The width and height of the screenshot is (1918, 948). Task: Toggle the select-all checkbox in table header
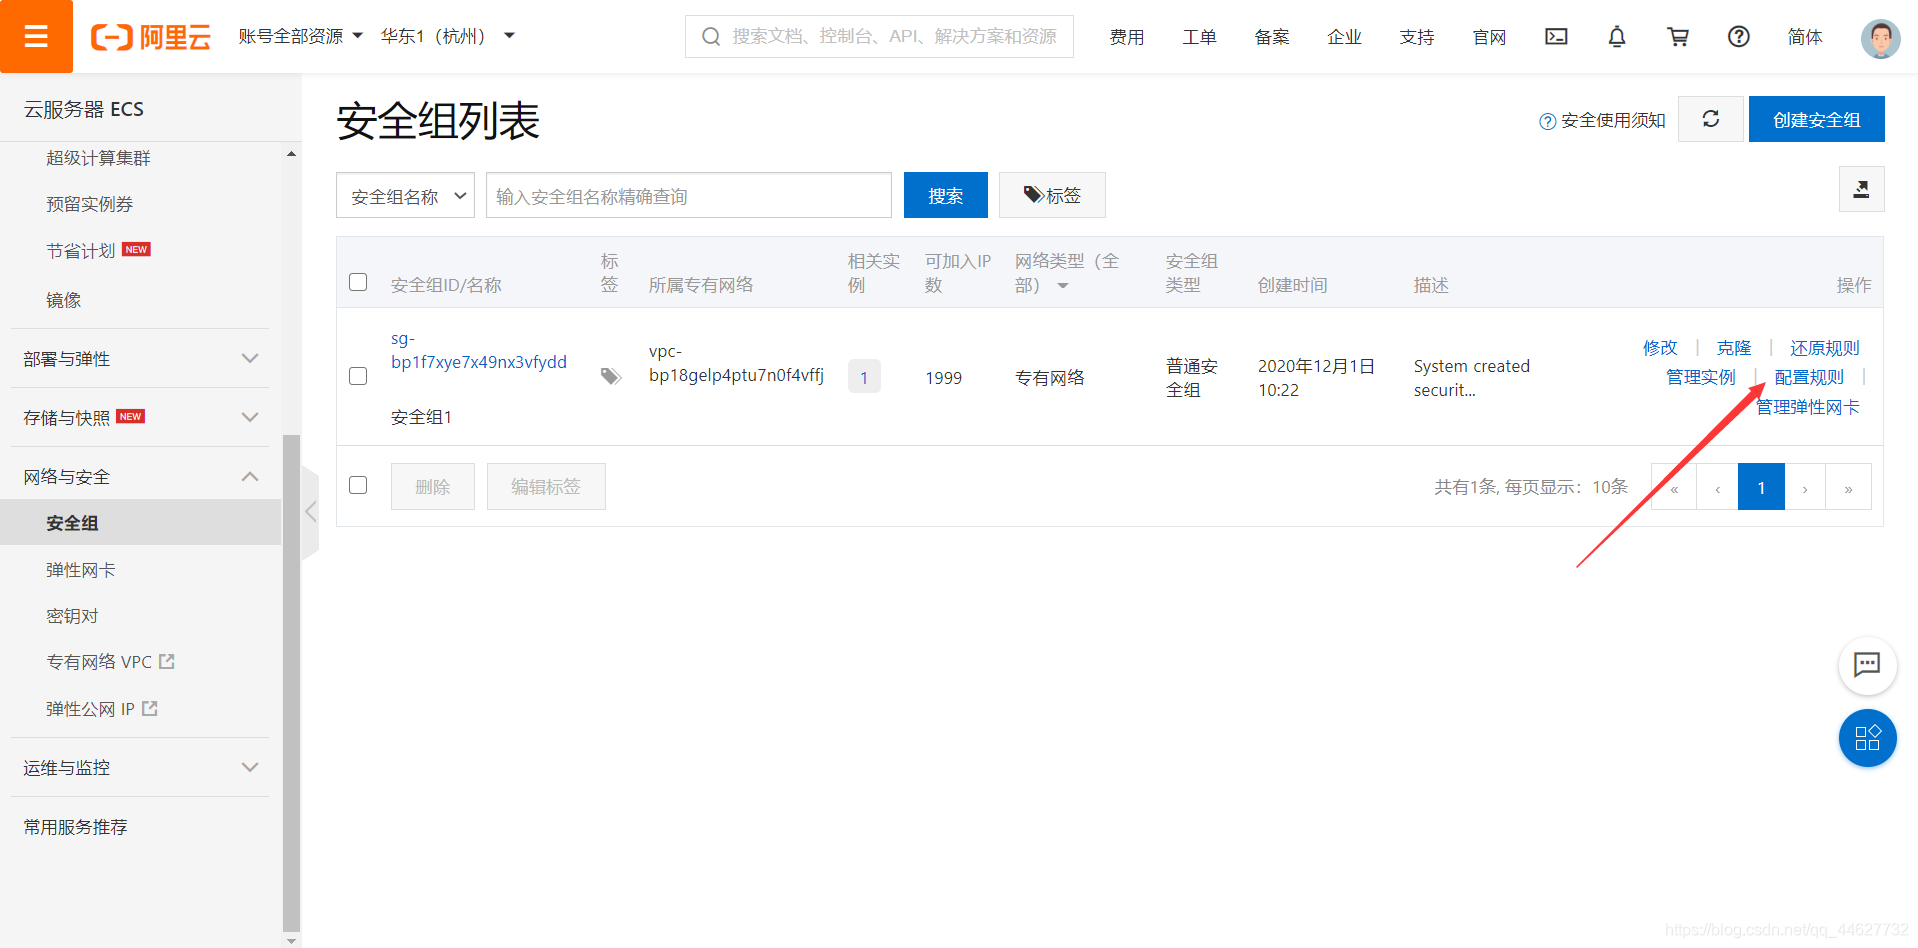358,282
